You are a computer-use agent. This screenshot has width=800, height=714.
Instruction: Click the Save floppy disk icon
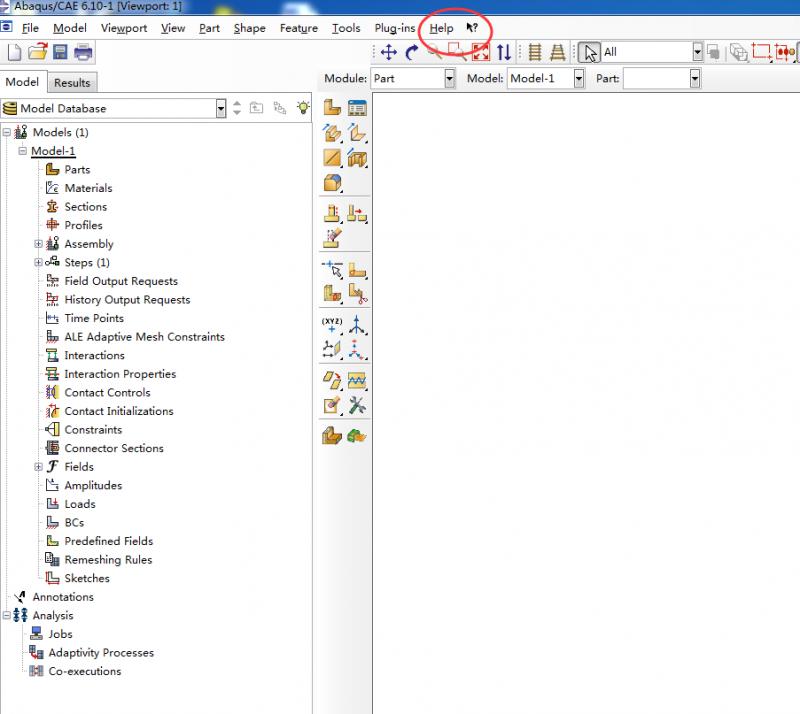tap(60, 52)
